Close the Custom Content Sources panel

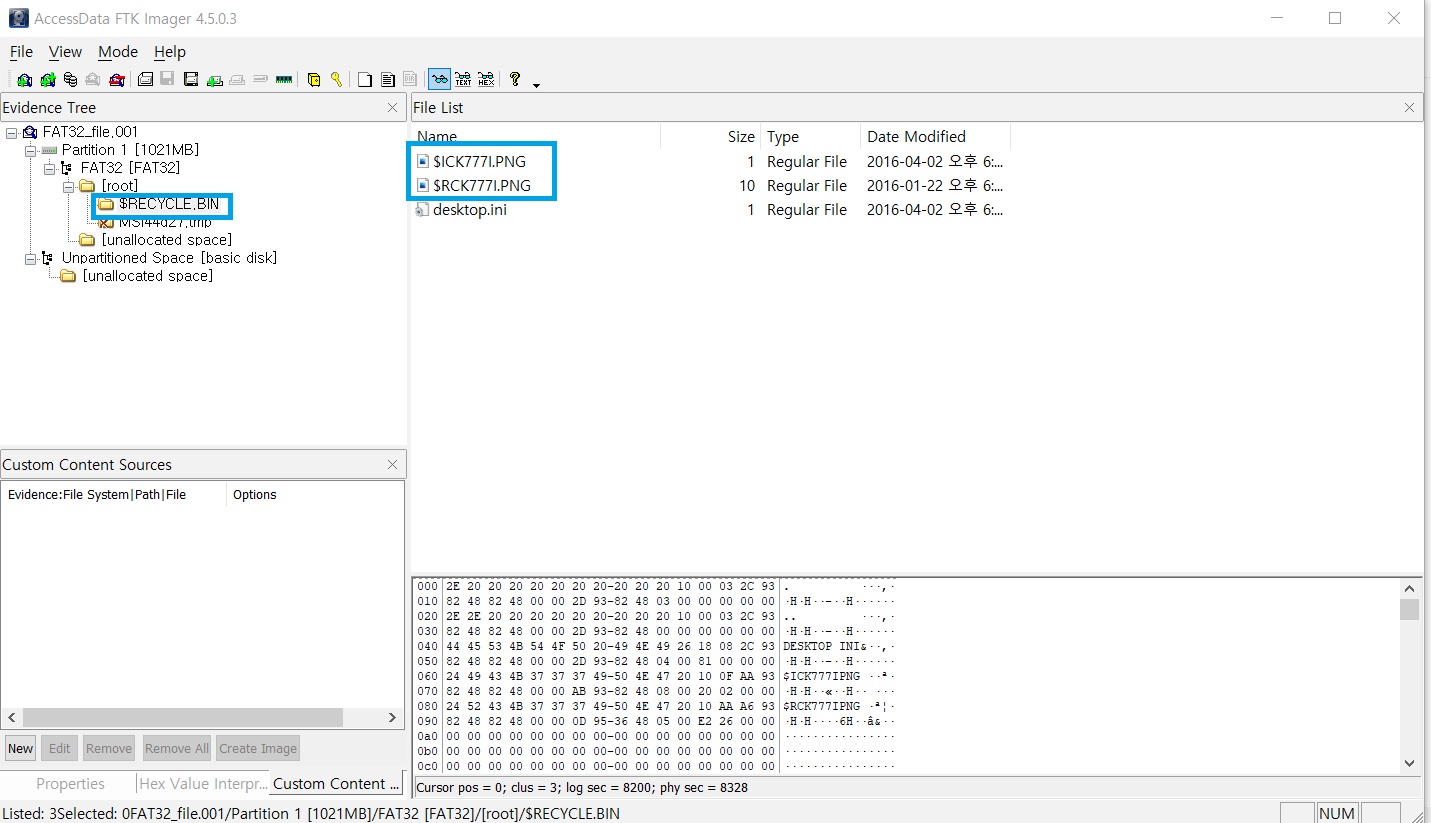tap(392, 464)
